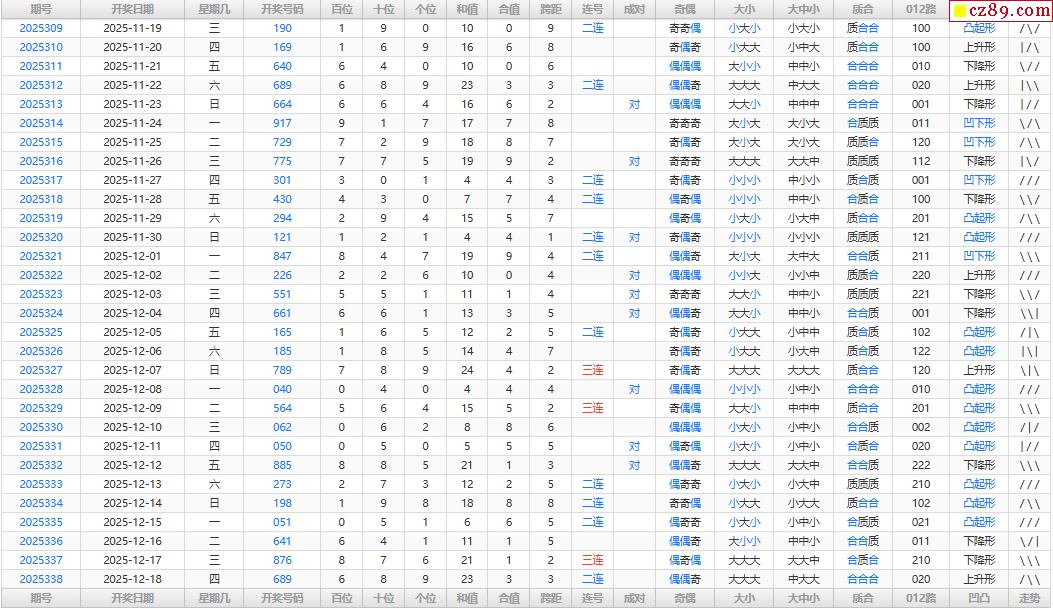Open issue 2025323 link

point(41,294)
